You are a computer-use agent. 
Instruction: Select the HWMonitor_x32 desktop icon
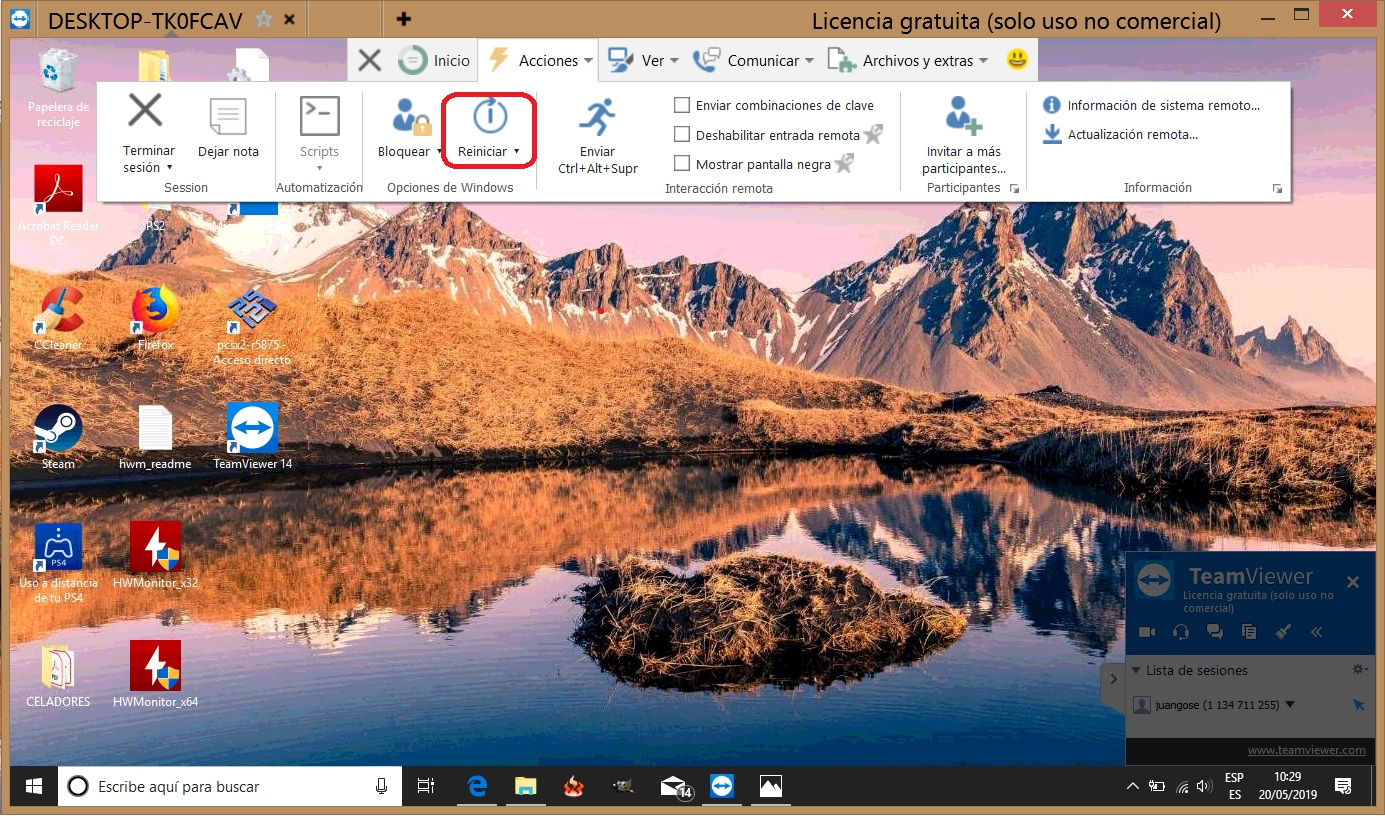[155, 556]
